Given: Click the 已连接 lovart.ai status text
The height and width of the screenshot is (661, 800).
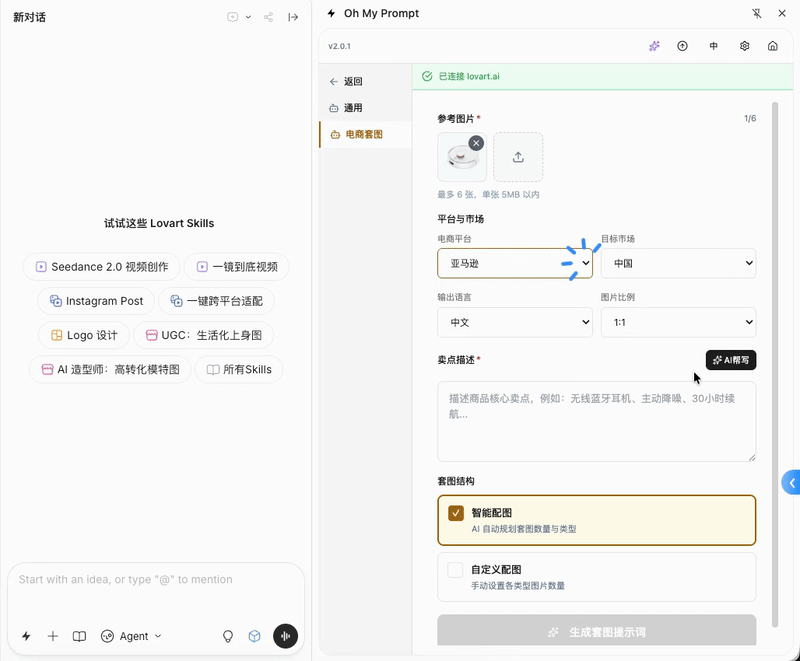Looking at the screenshot, I should pos(469,77).
